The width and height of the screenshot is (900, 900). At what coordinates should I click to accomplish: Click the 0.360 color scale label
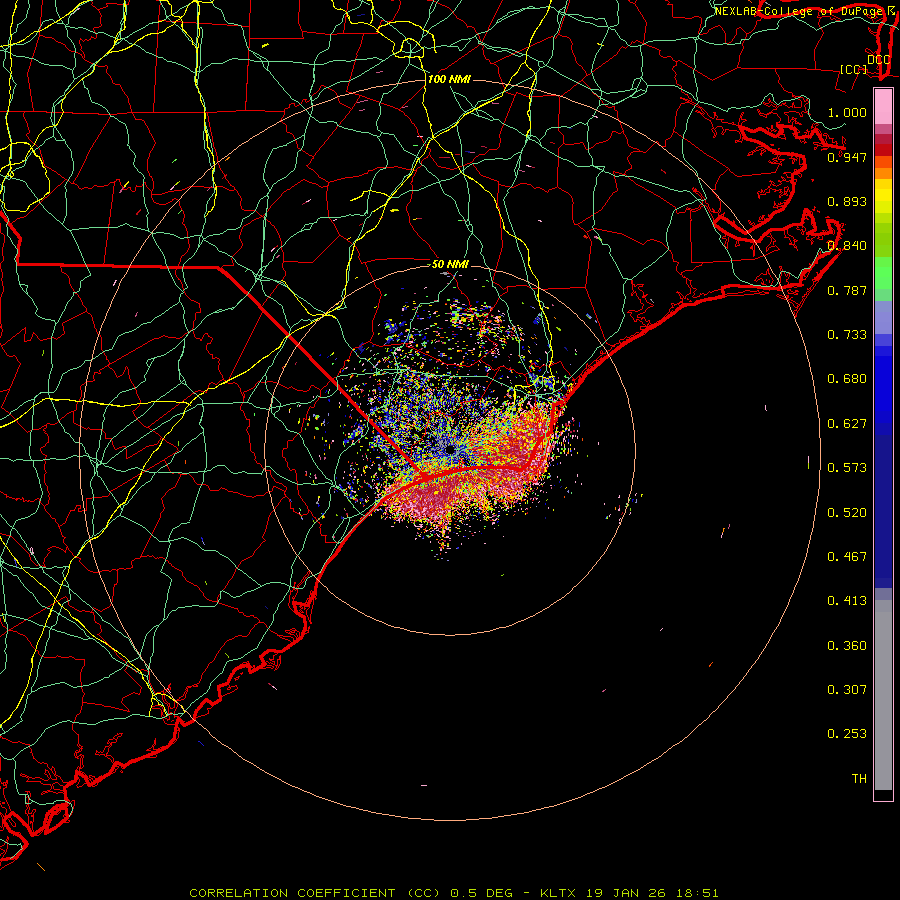[847, 646]
